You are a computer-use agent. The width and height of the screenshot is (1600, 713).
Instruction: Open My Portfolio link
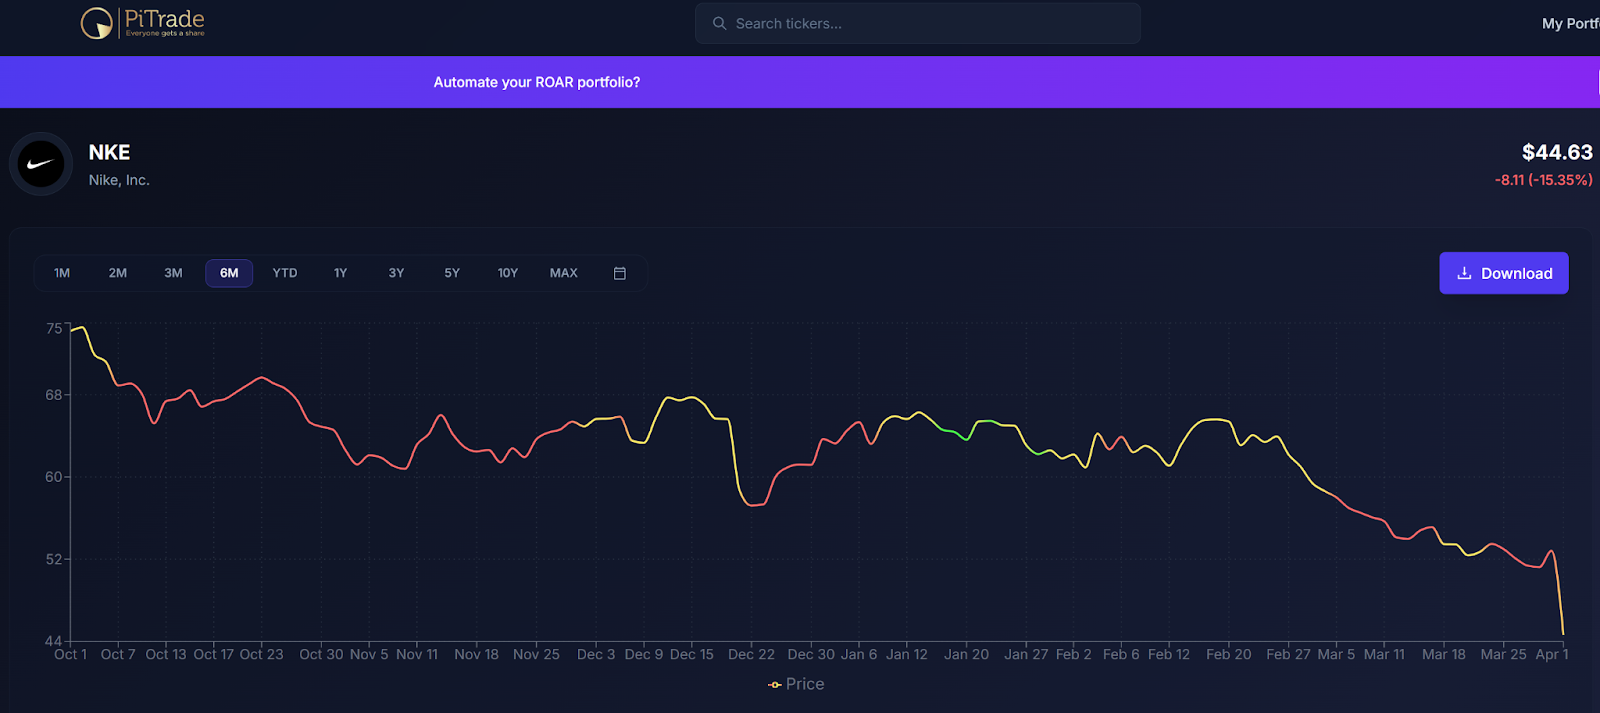(x=1570, y=23)
